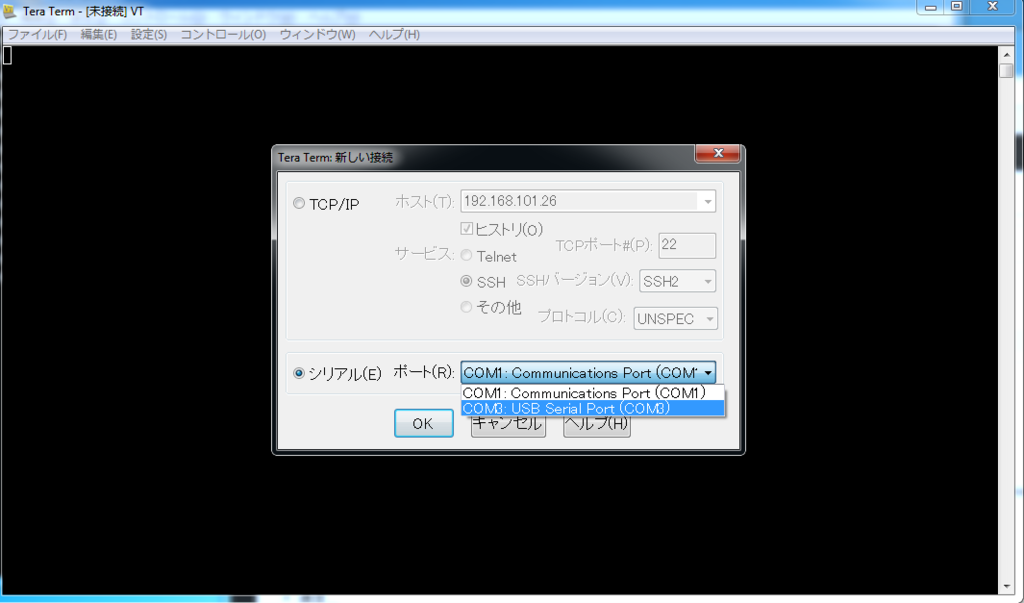Choose the SSH service option
1024x603 pixels.
[466, 281]
